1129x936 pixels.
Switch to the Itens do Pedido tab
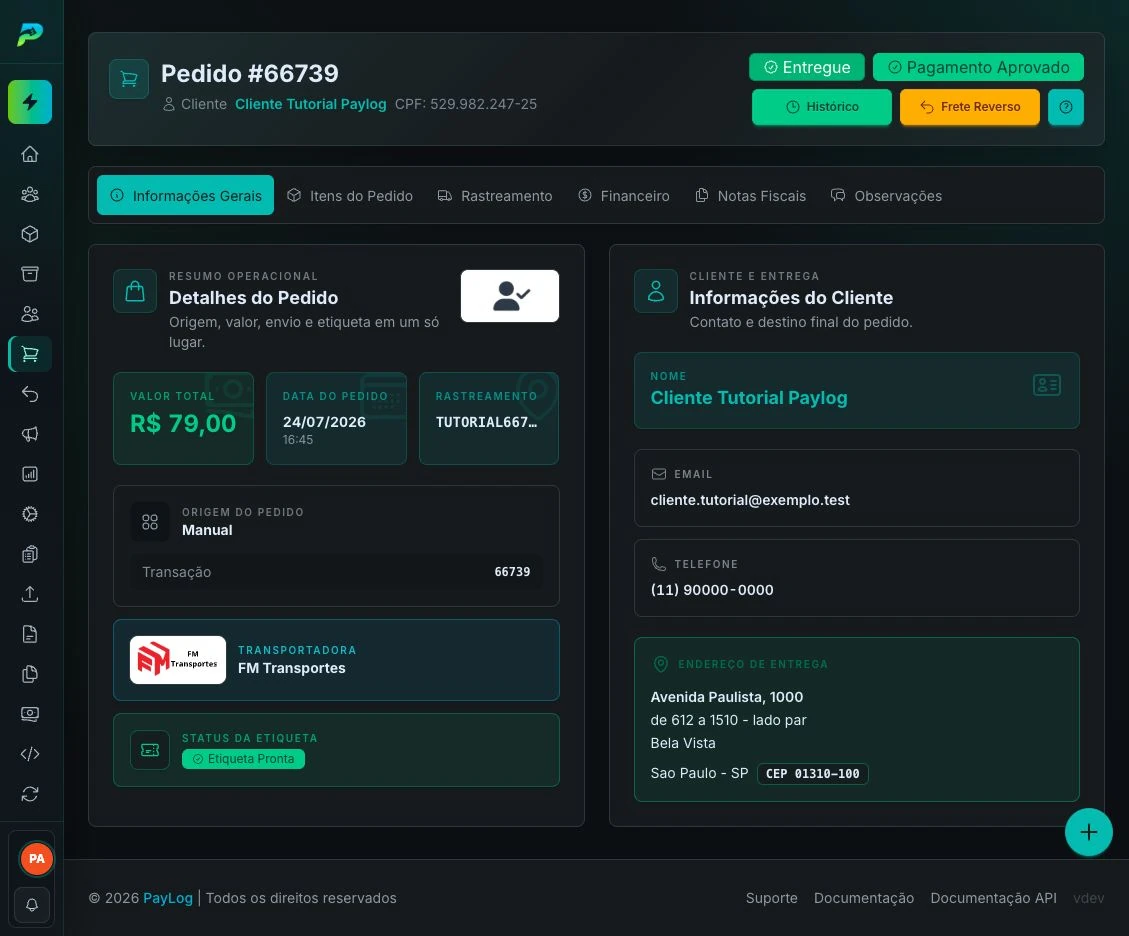(350, 195)
